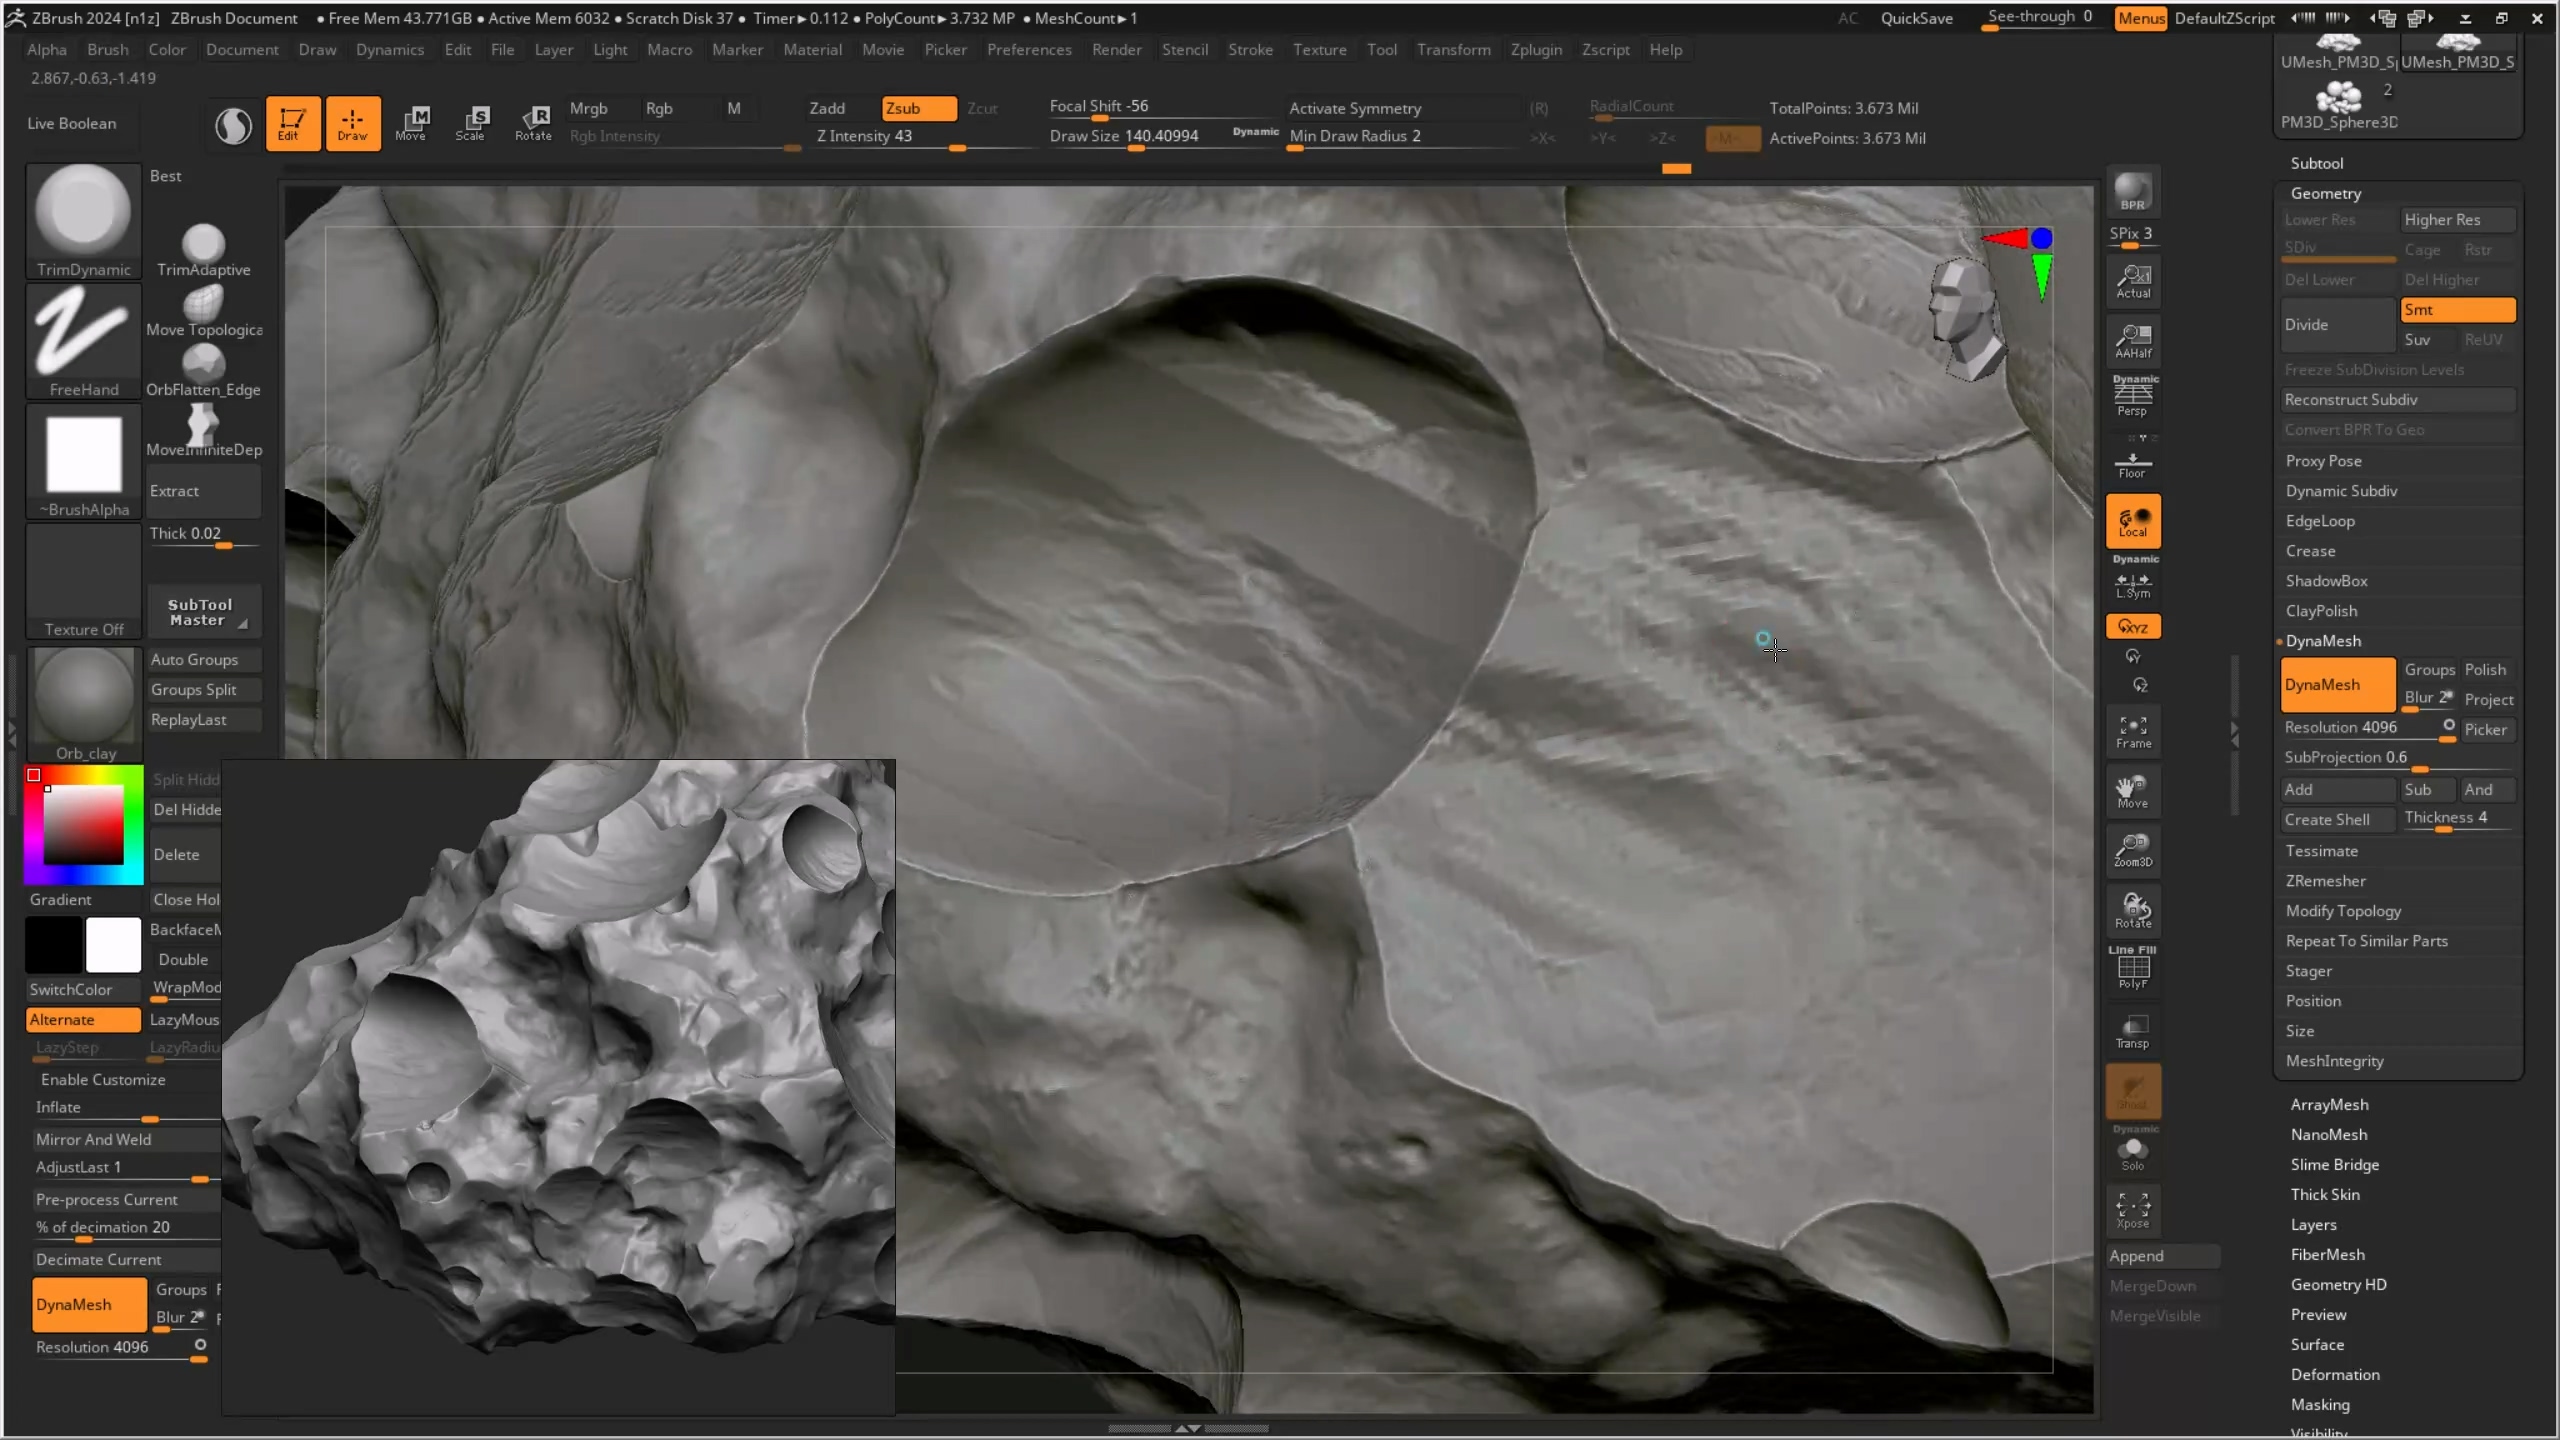Image resolution: width=2560 pixels, height=1440 pixels.
Task: Open the Preferences menu
Action: (1028, 49)
